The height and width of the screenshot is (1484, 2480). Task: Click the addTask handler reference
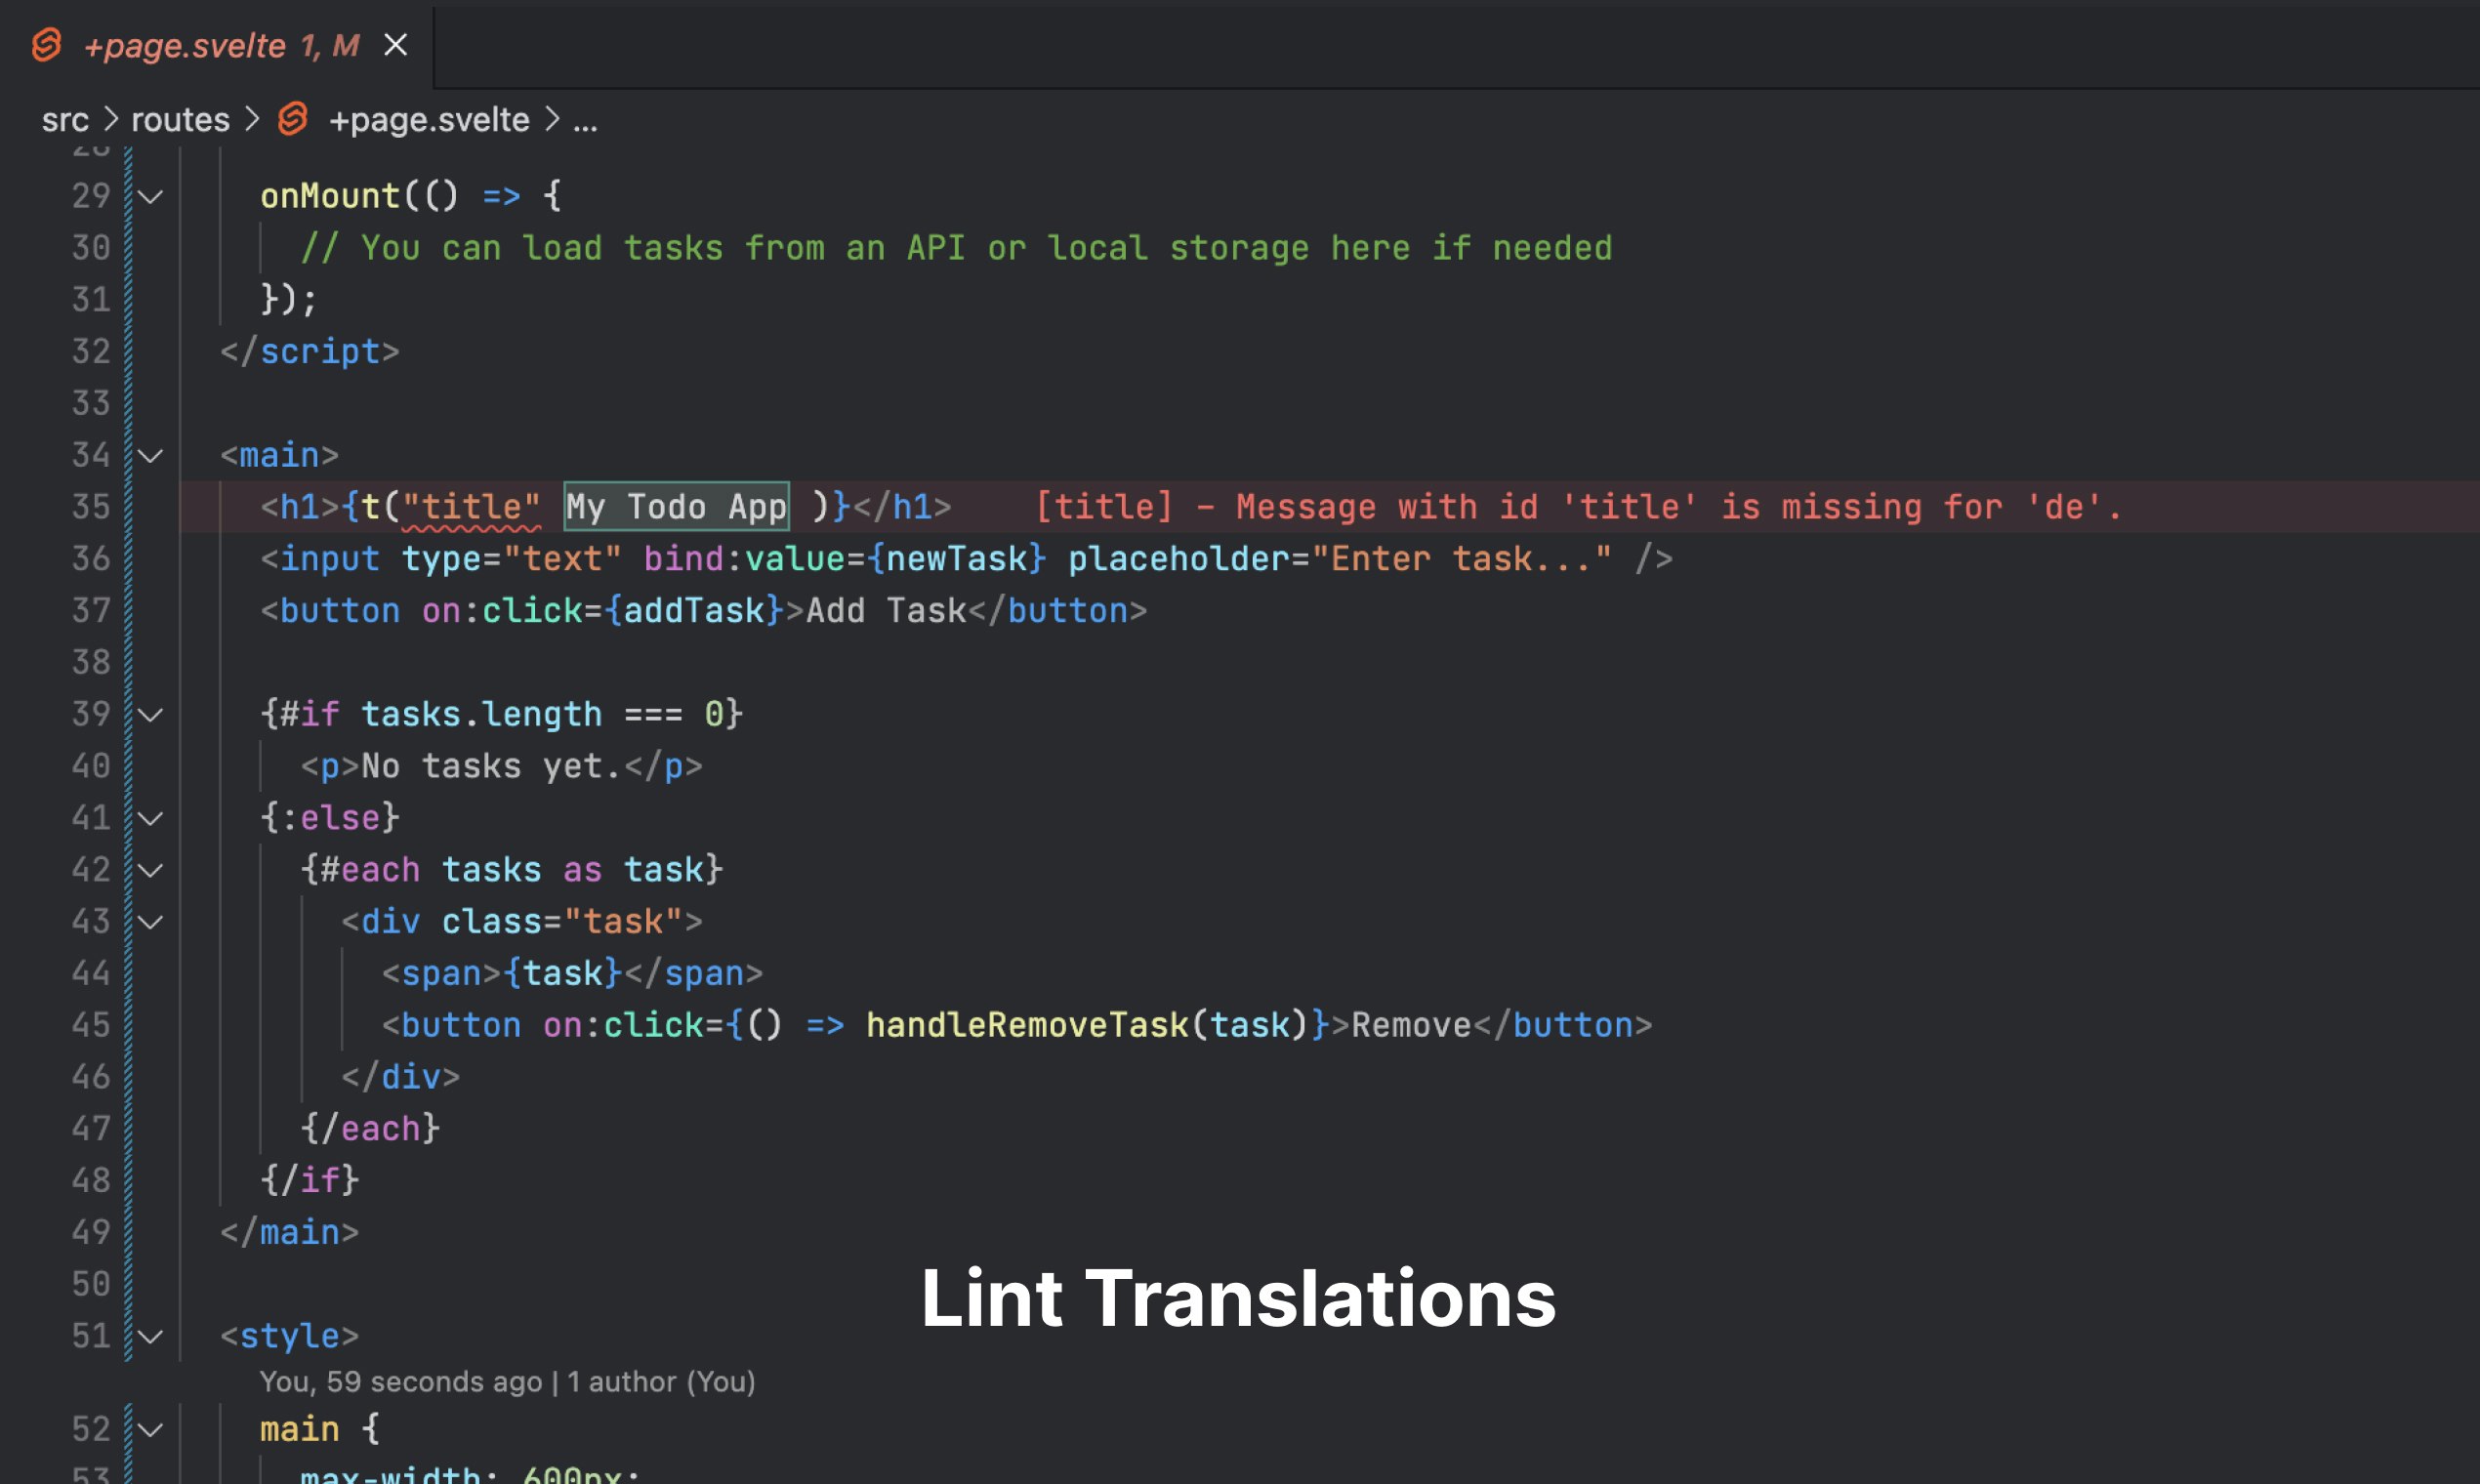click(694, 611)
